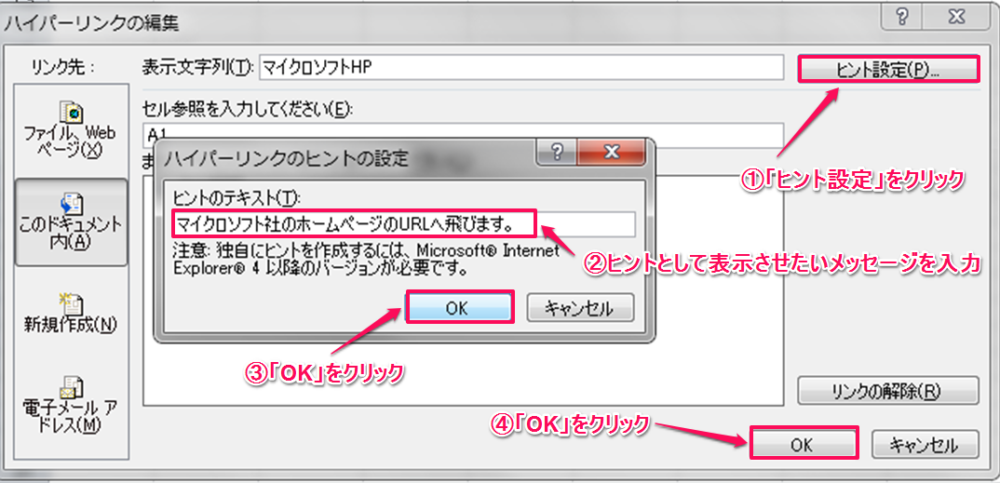Click the ヒント設定 button
This screenshot has width=1000, height=483.
(x=888, y=68)
